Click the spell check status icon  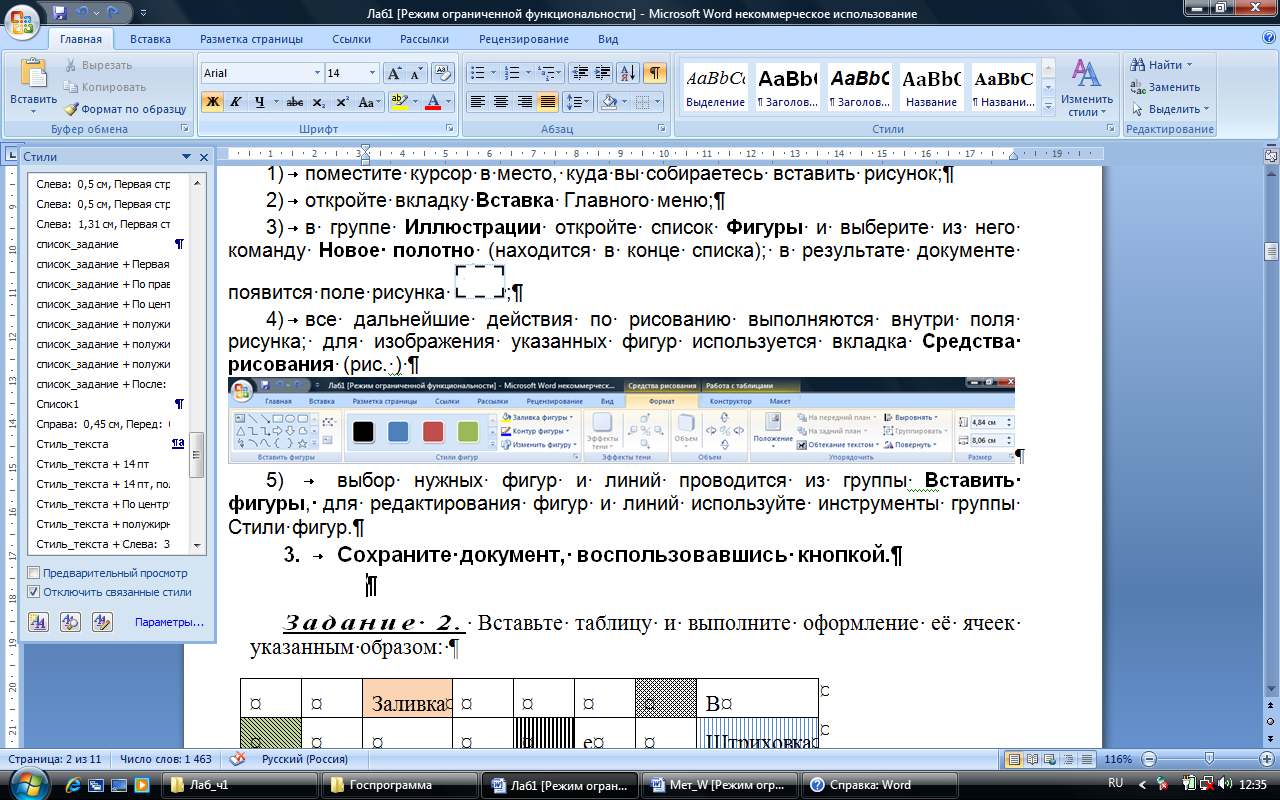point(238,759)
